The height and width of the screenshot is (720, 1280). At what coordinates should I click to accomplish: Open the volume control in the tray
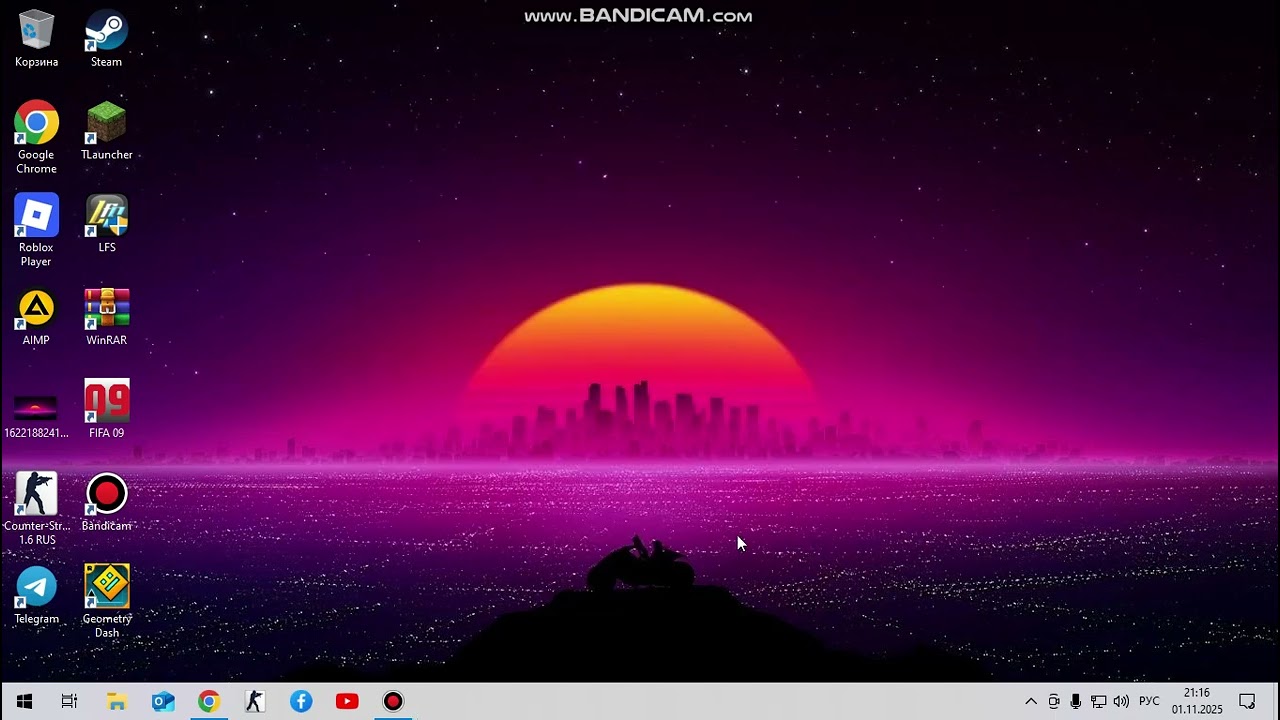click(1121, 701)
